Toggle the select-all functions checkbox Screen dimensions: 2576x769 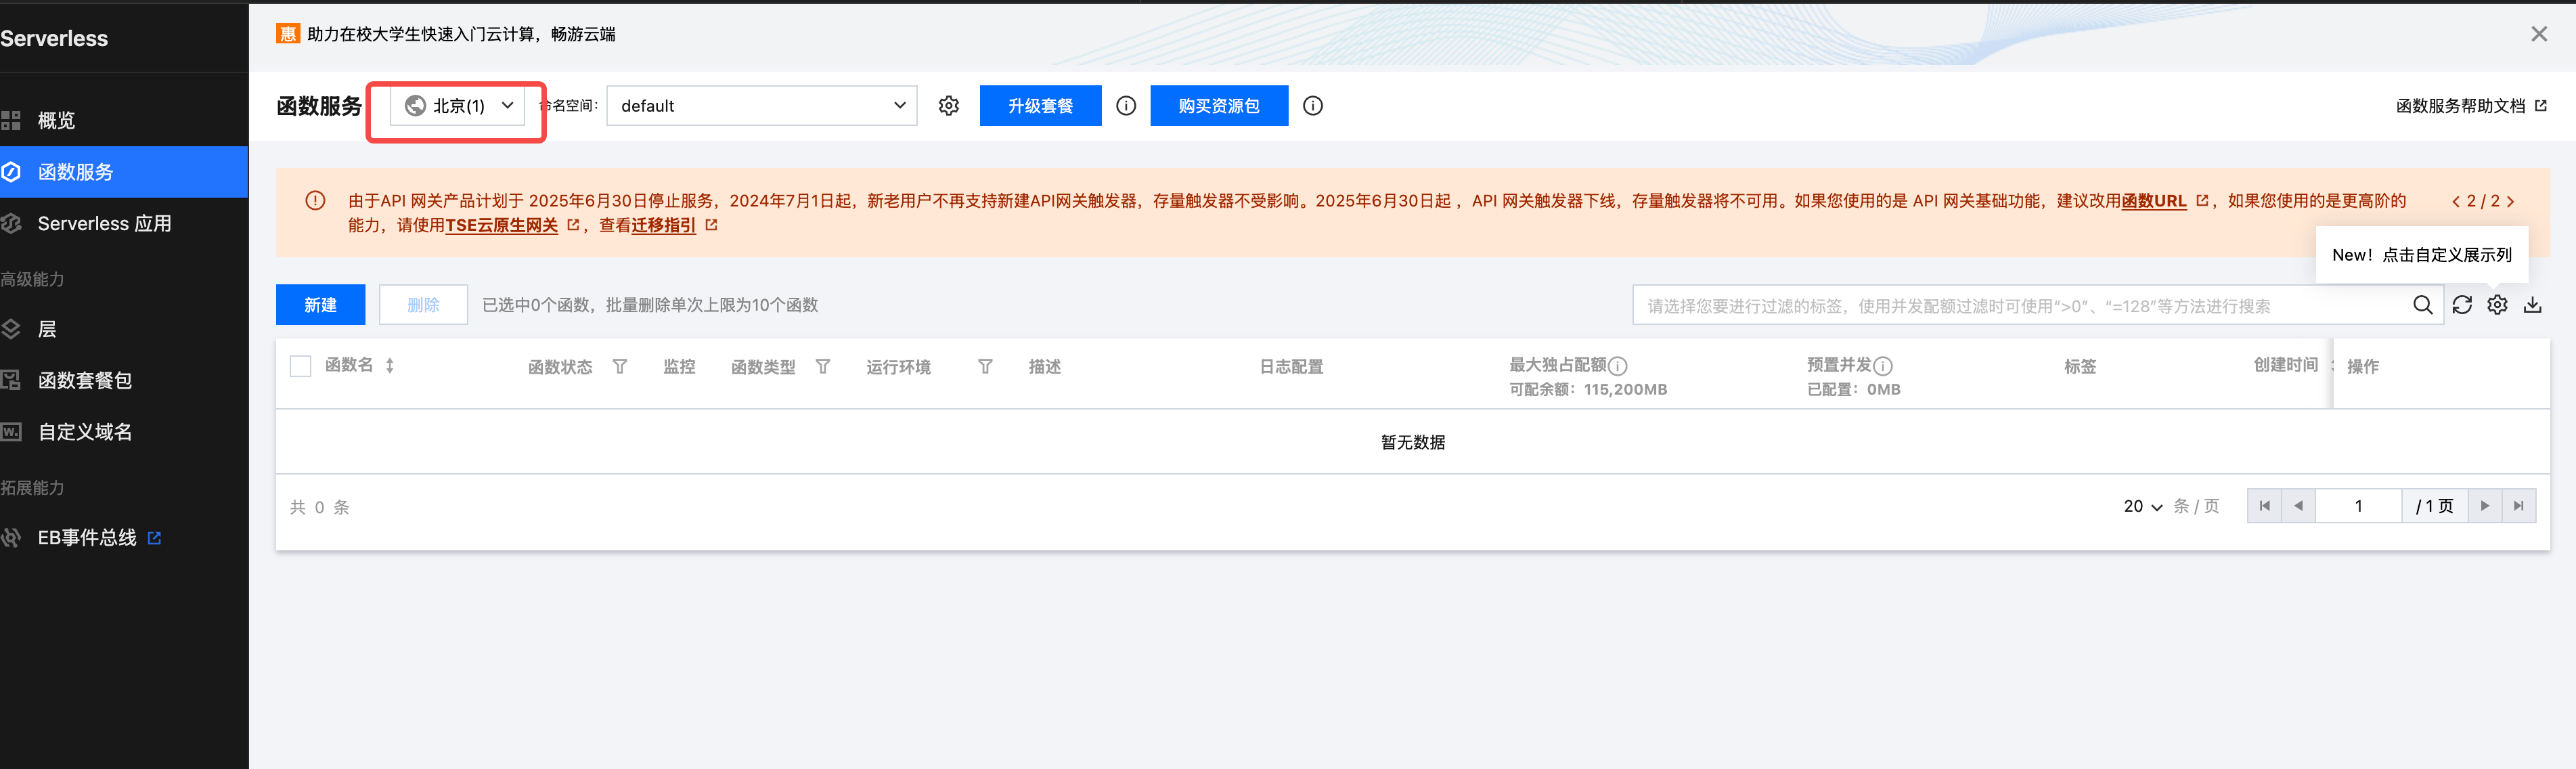pos(300,366)
